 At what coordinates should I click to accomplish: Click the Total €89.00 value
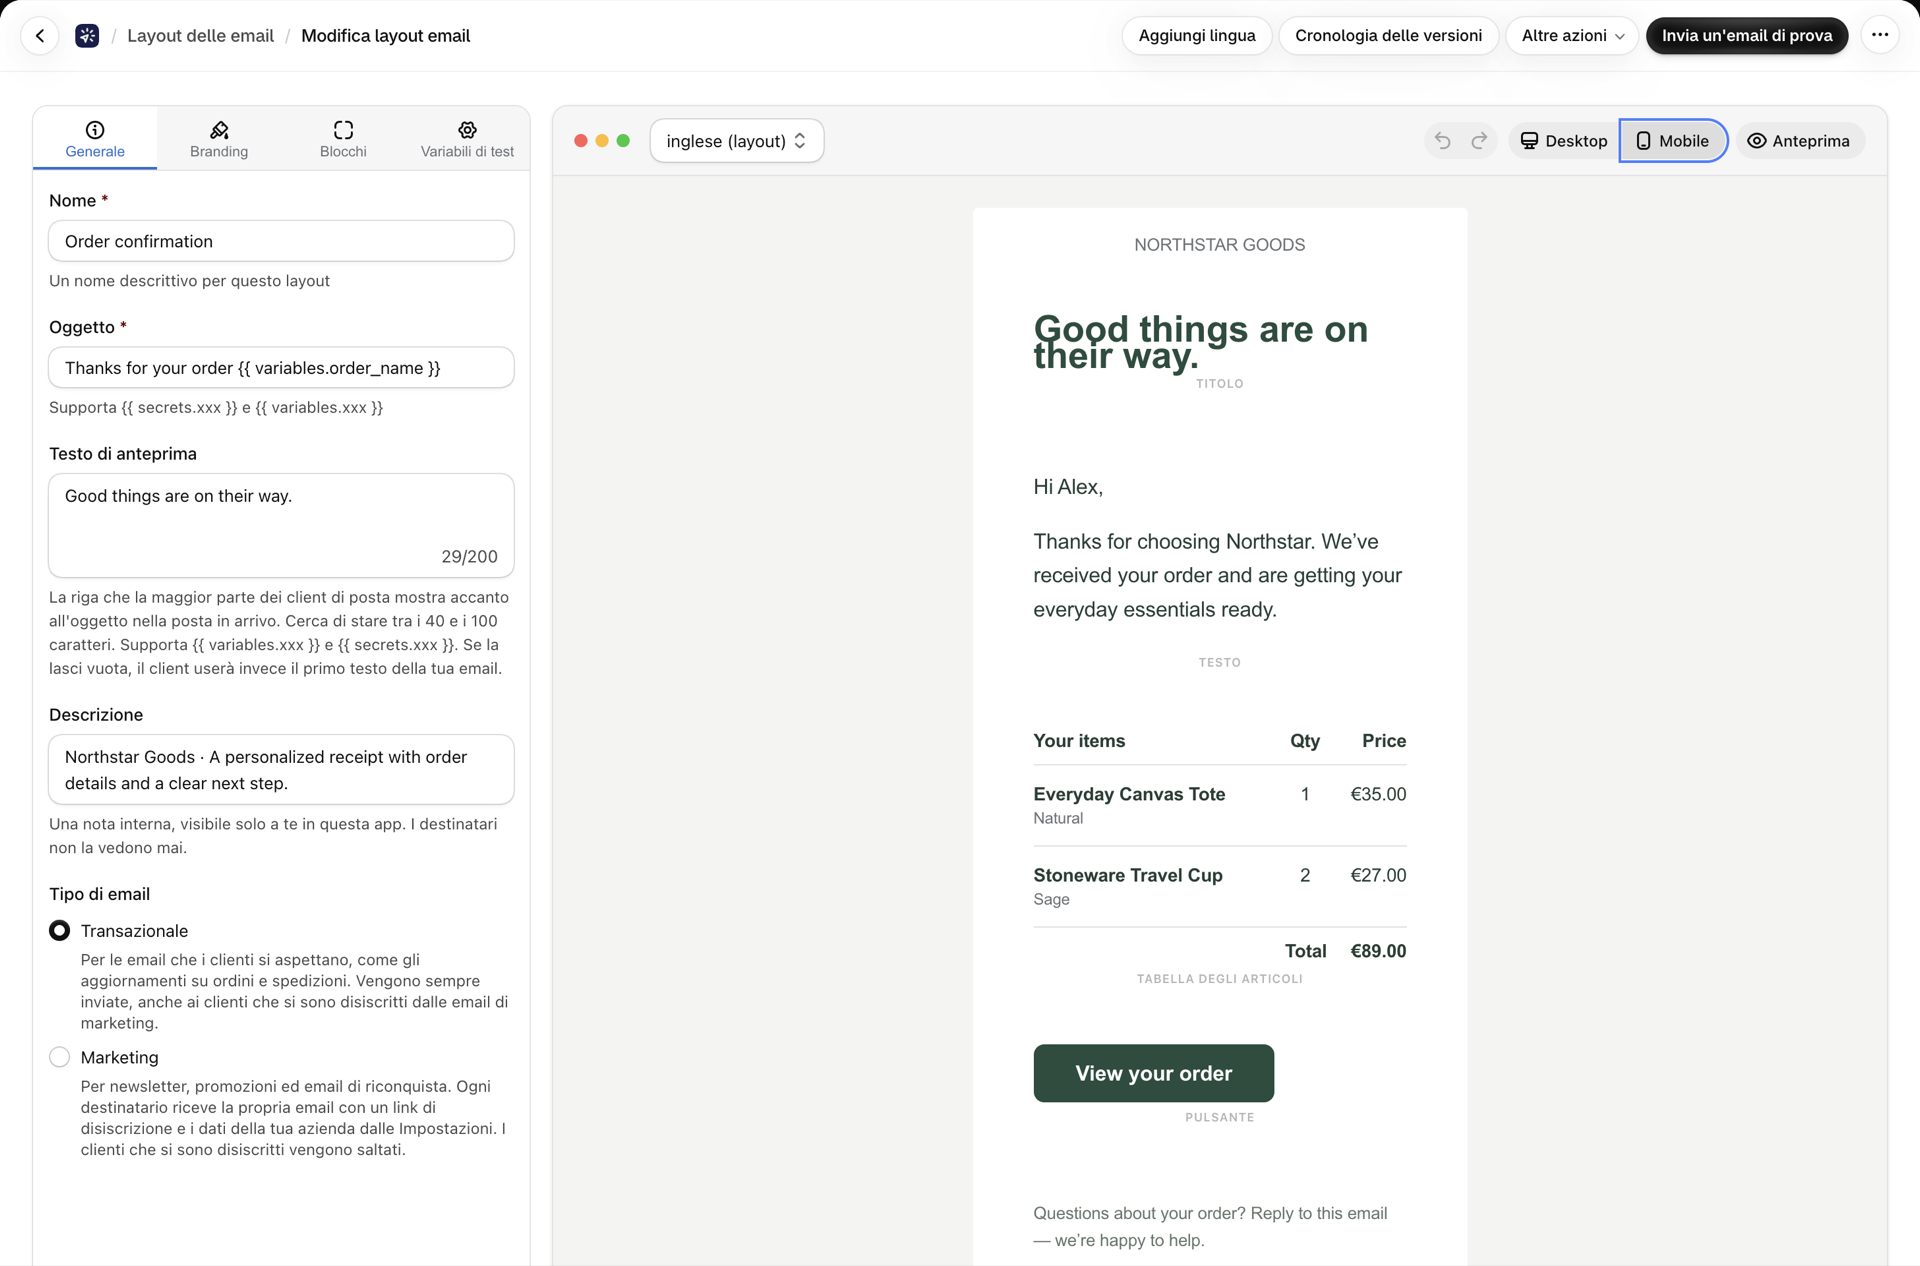(1378, 951)
